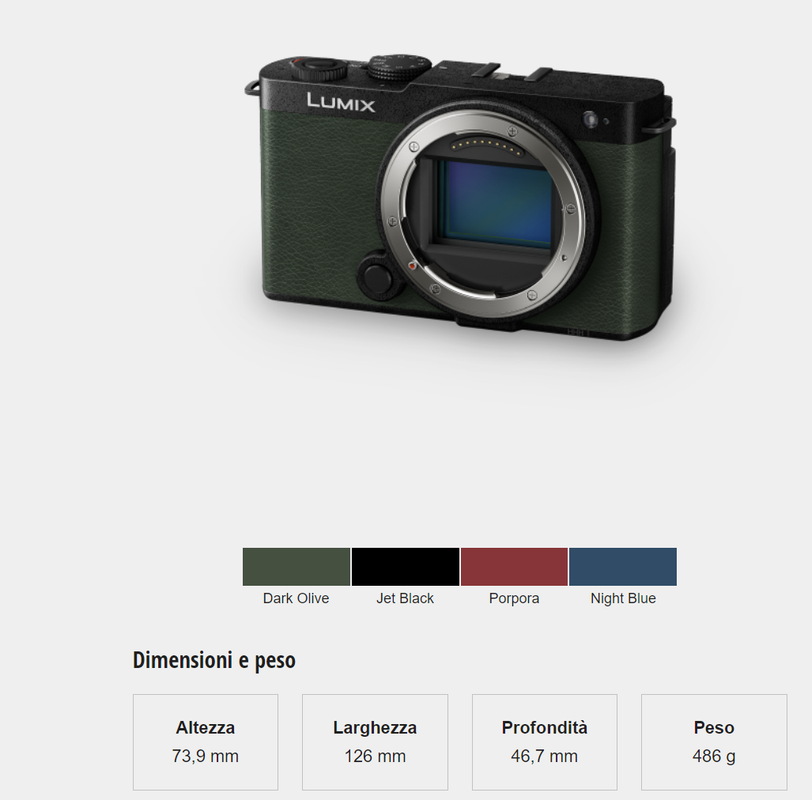Viewport: 812px width, 800px height.
Task: Select the Altezza 73,9 mm card
Action: 206,742
